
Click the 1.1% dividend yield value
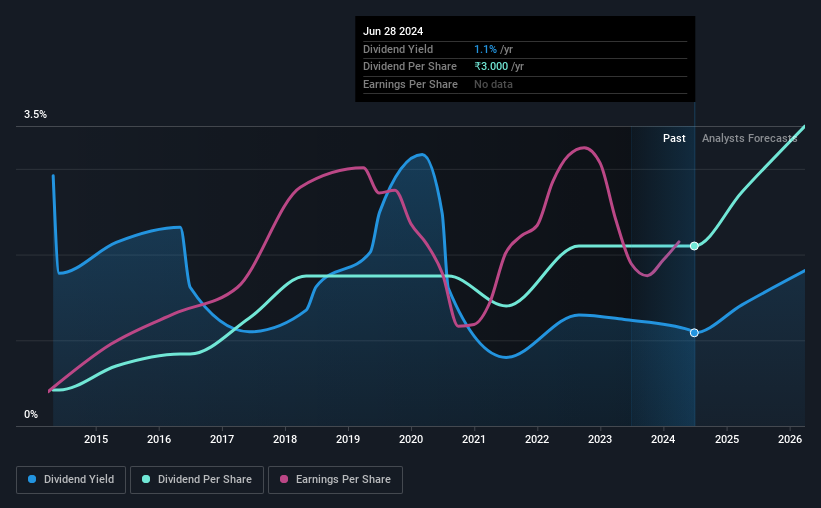(x=485, y=49)
